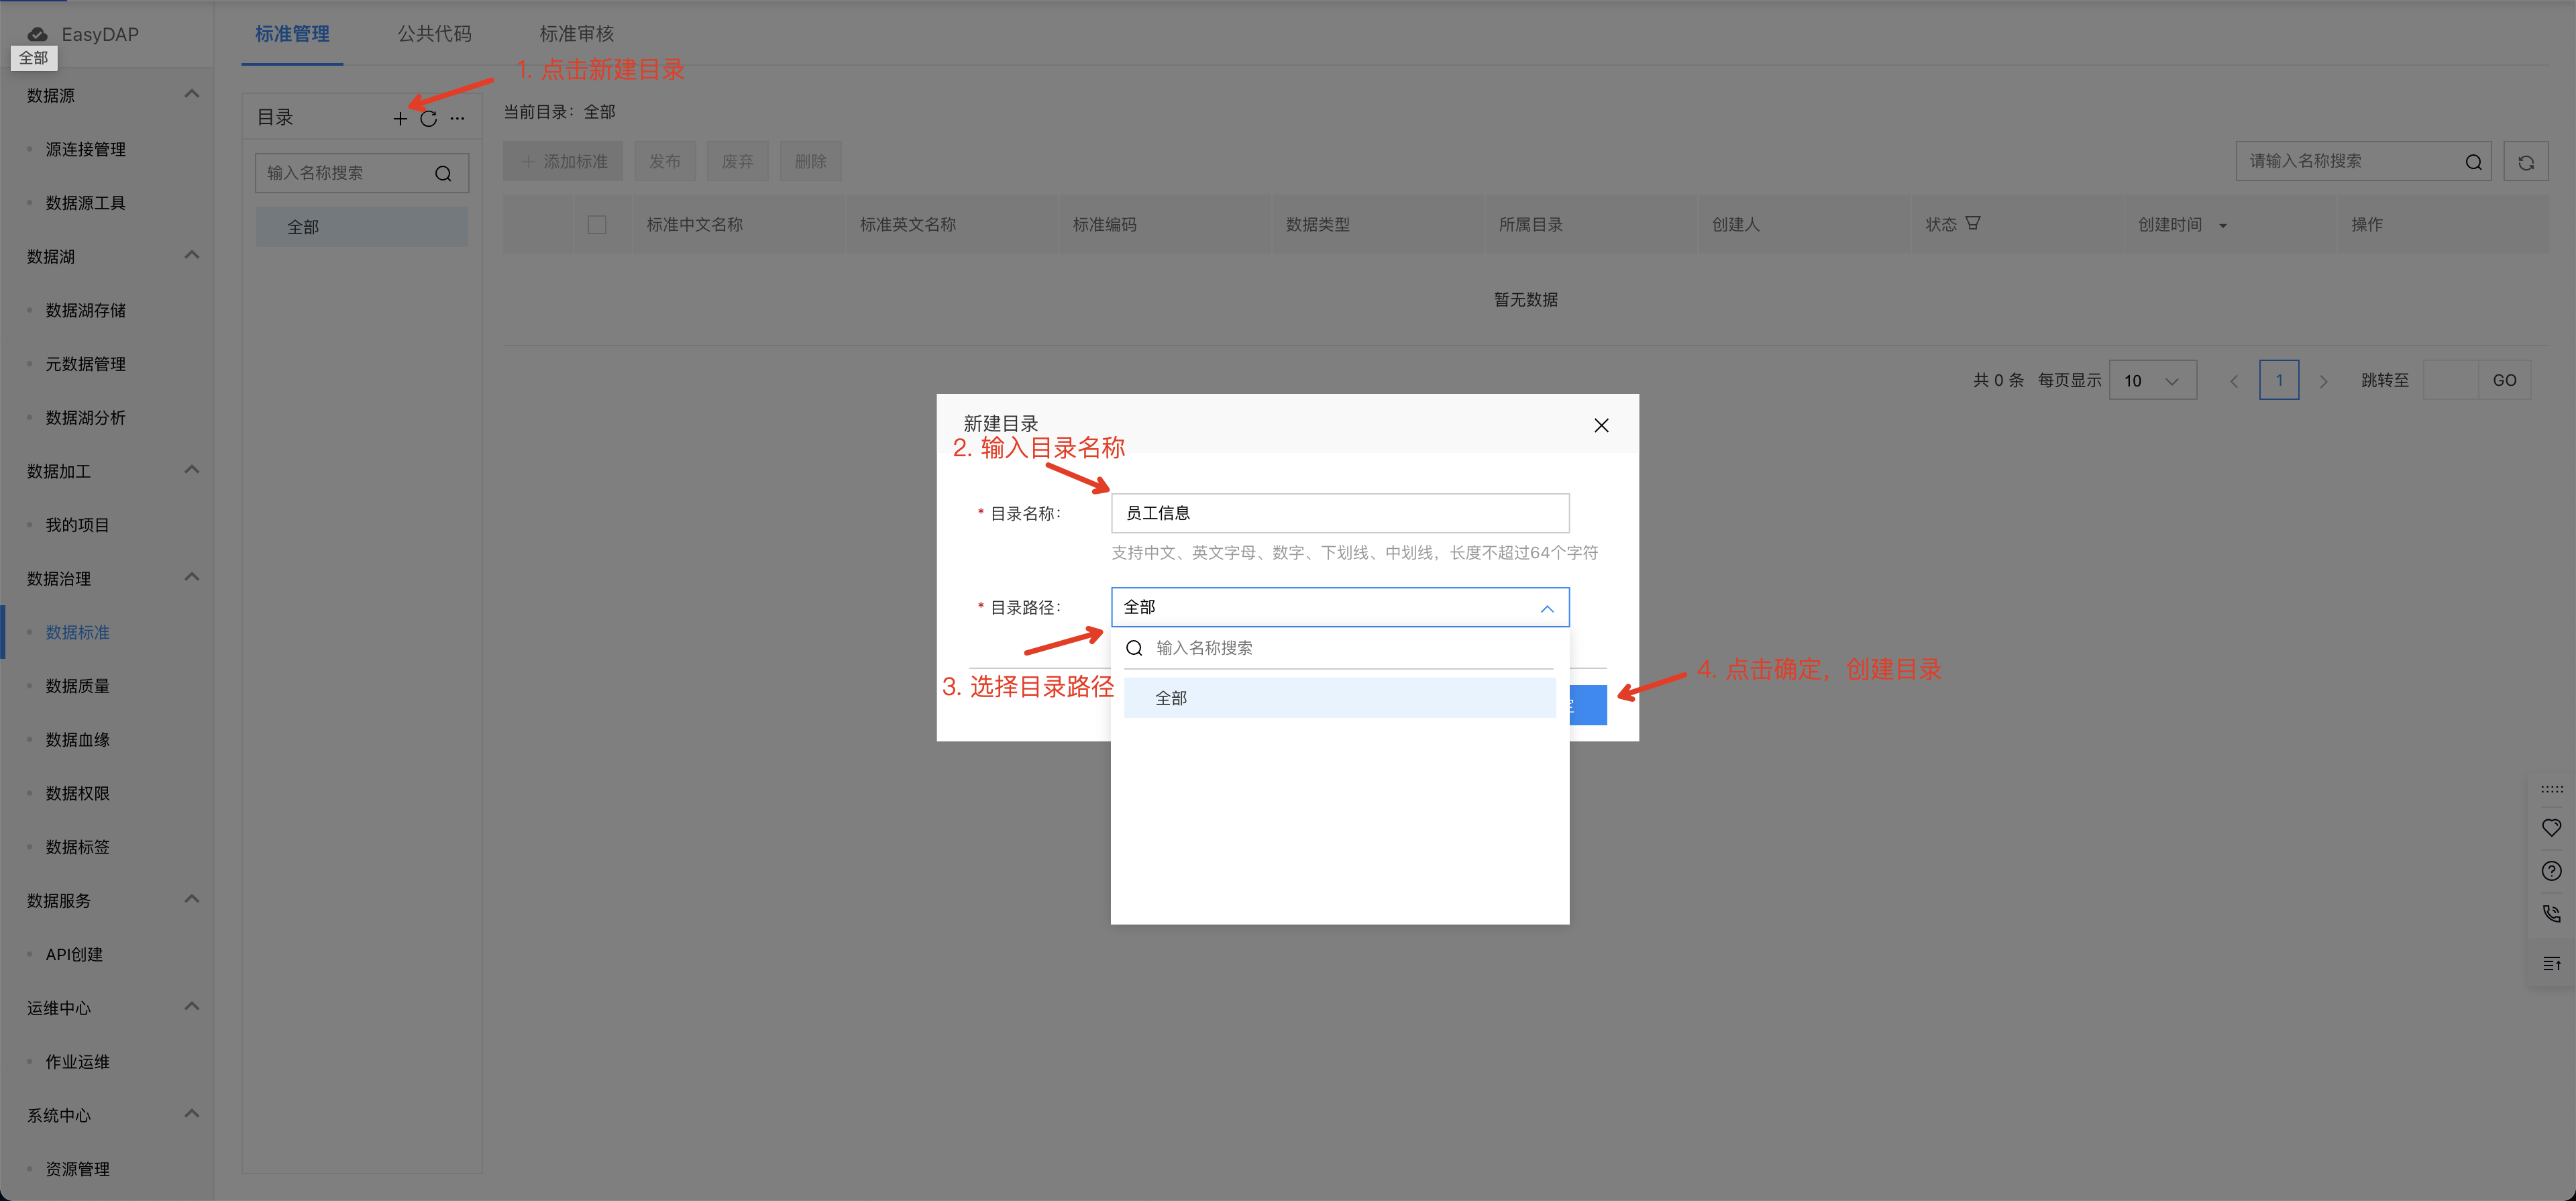Open 资源管理 in sidebar
2576x1201 pixels.
[x=78, y=1169]
